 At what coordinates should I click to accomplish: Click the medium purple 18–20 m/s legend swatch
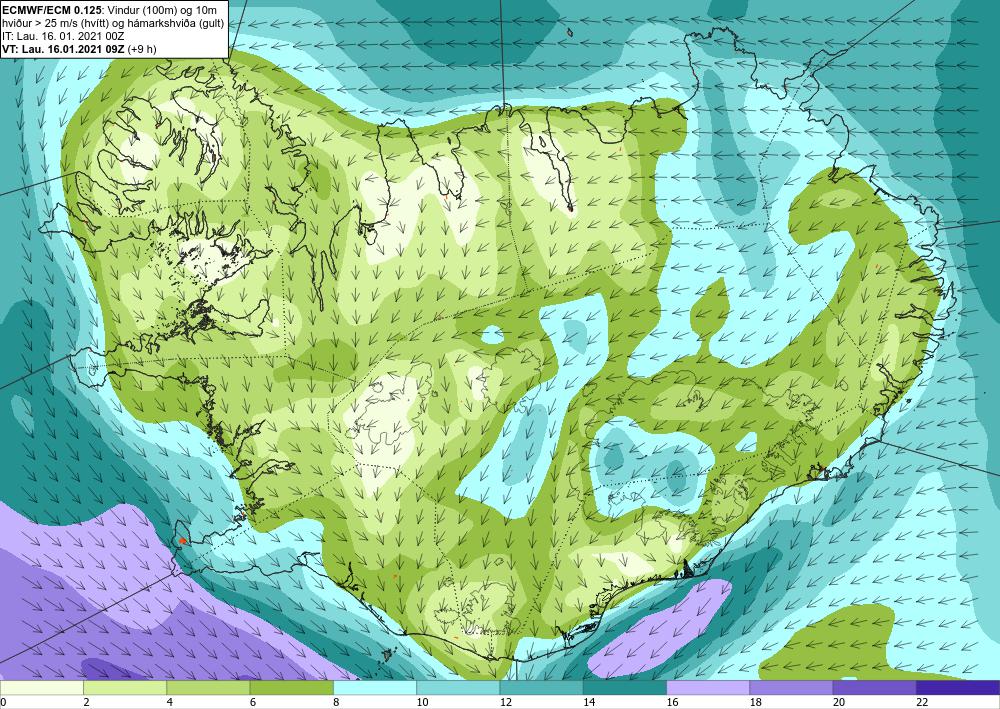[791, 688]
